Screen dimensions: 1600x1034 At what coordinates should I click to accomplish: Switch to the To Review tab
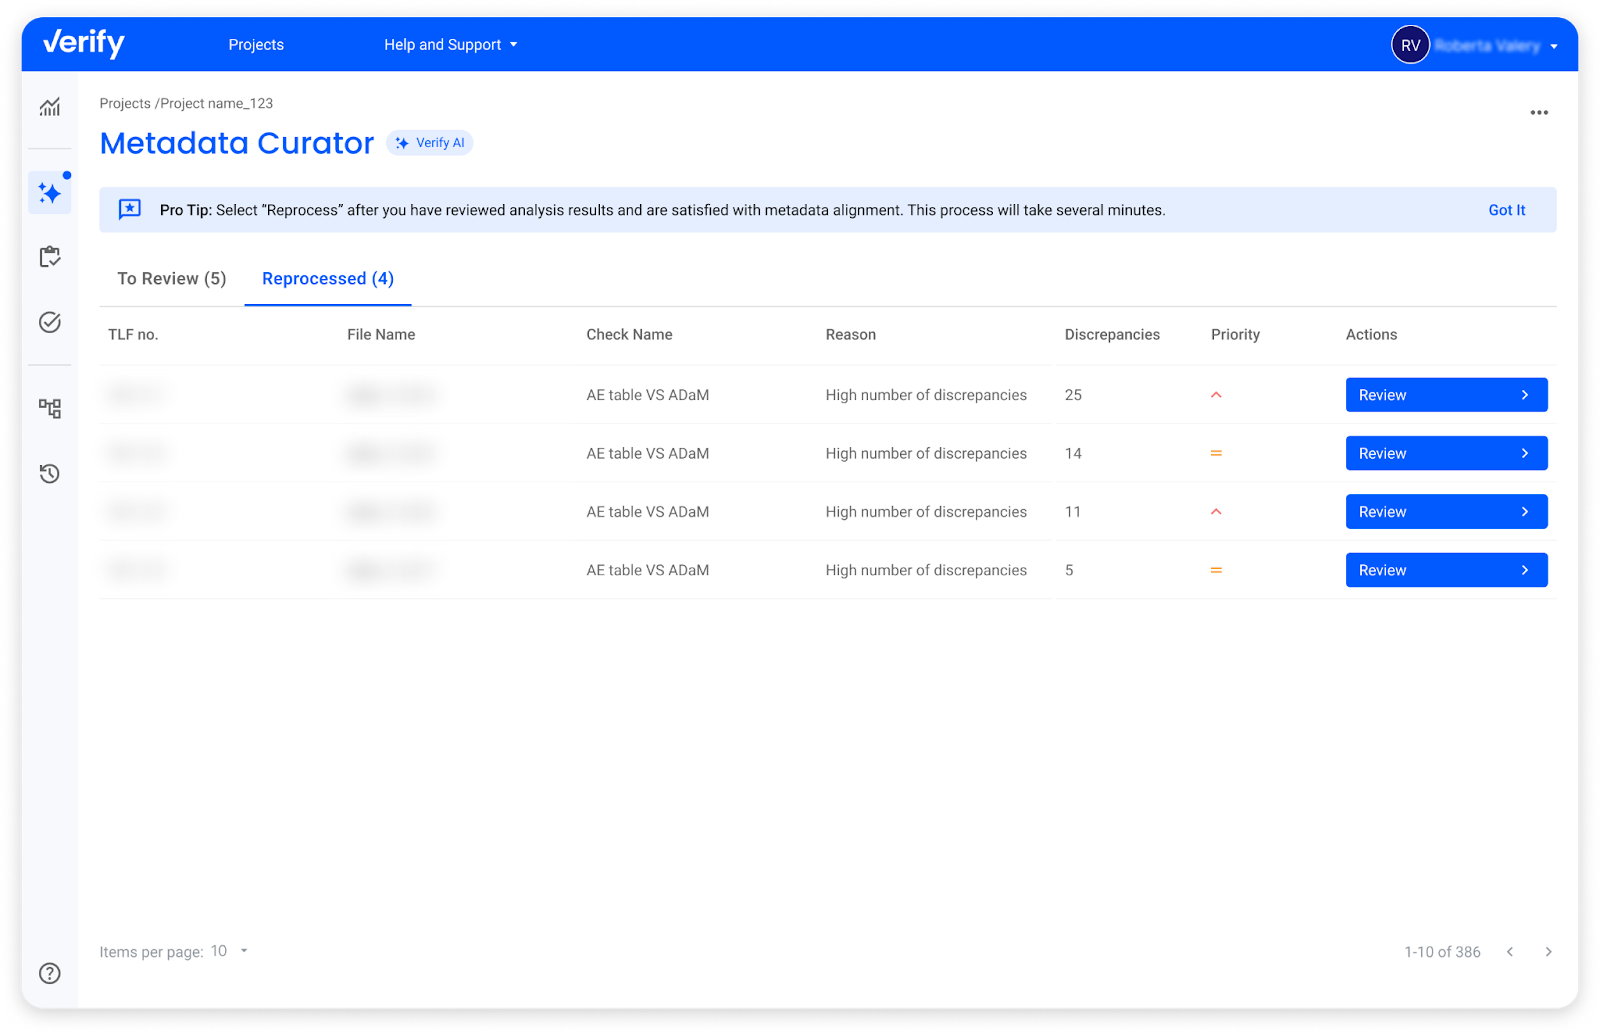point(170,278)
